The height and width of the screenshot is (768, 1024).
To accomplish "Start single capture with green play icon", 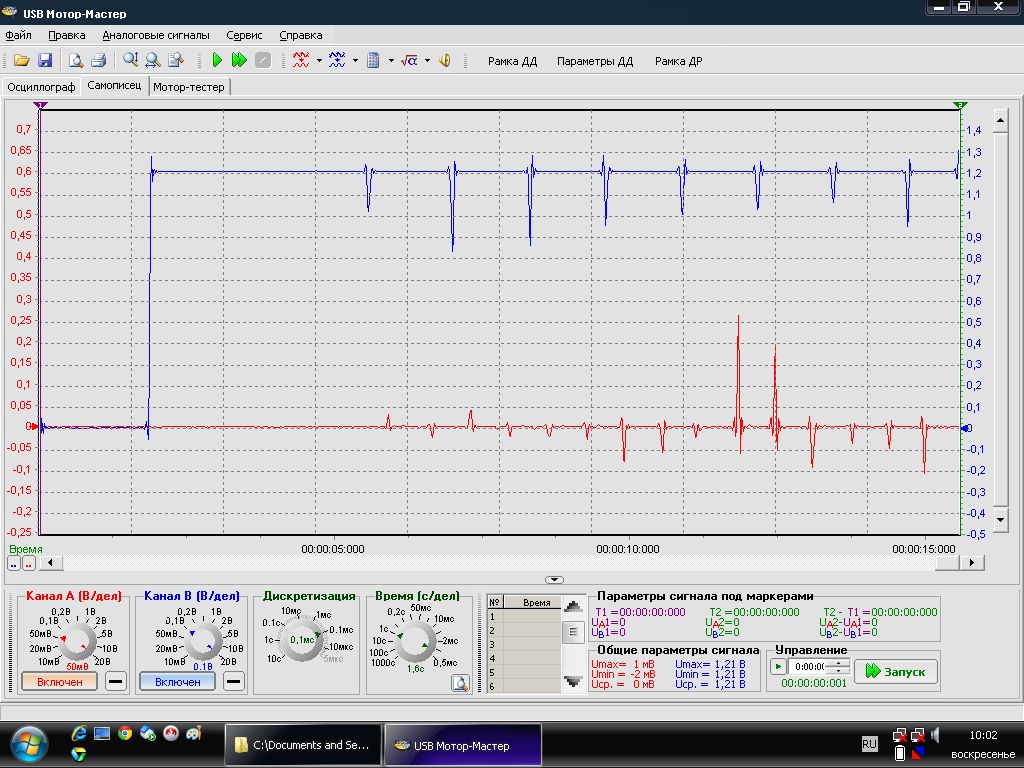I will coord(217,61).
